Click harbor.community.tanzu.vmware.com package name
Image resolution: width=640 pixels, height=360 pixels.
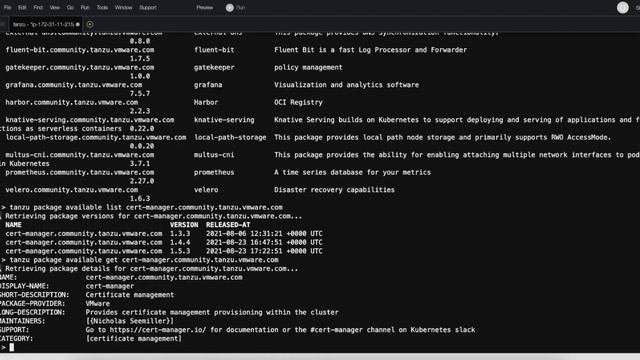pyautogui.click(x=71, y=102)
